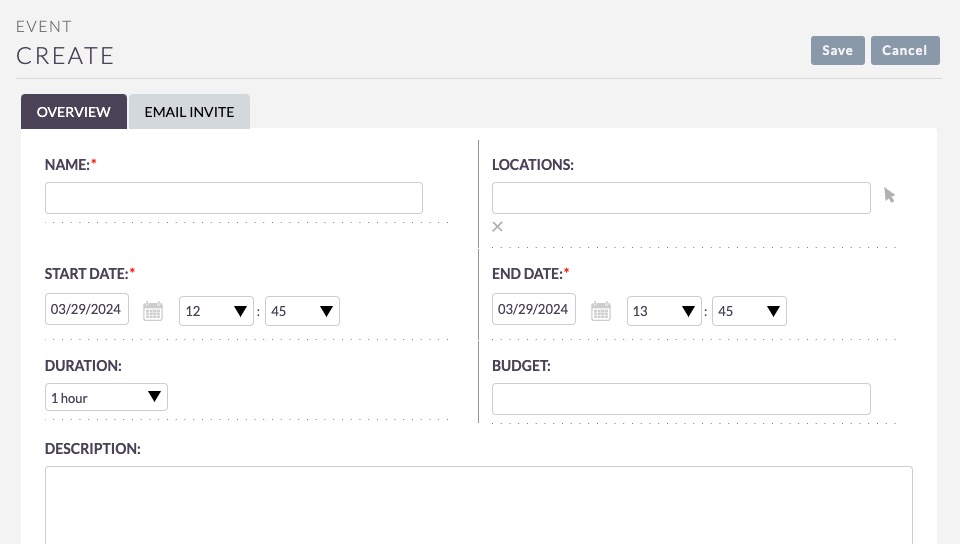Click the 'EVENT' module title text
The height and width of the screenshot is (544, 960).
(44, 26)
